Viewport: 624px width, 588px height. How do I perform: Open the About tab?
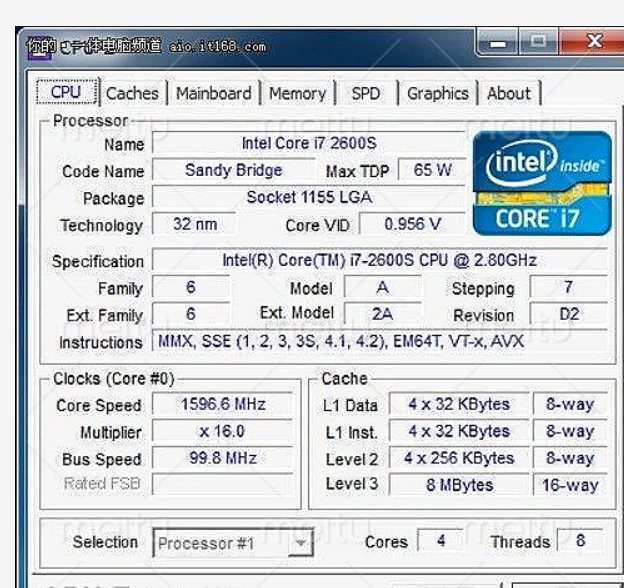[509, 93]
